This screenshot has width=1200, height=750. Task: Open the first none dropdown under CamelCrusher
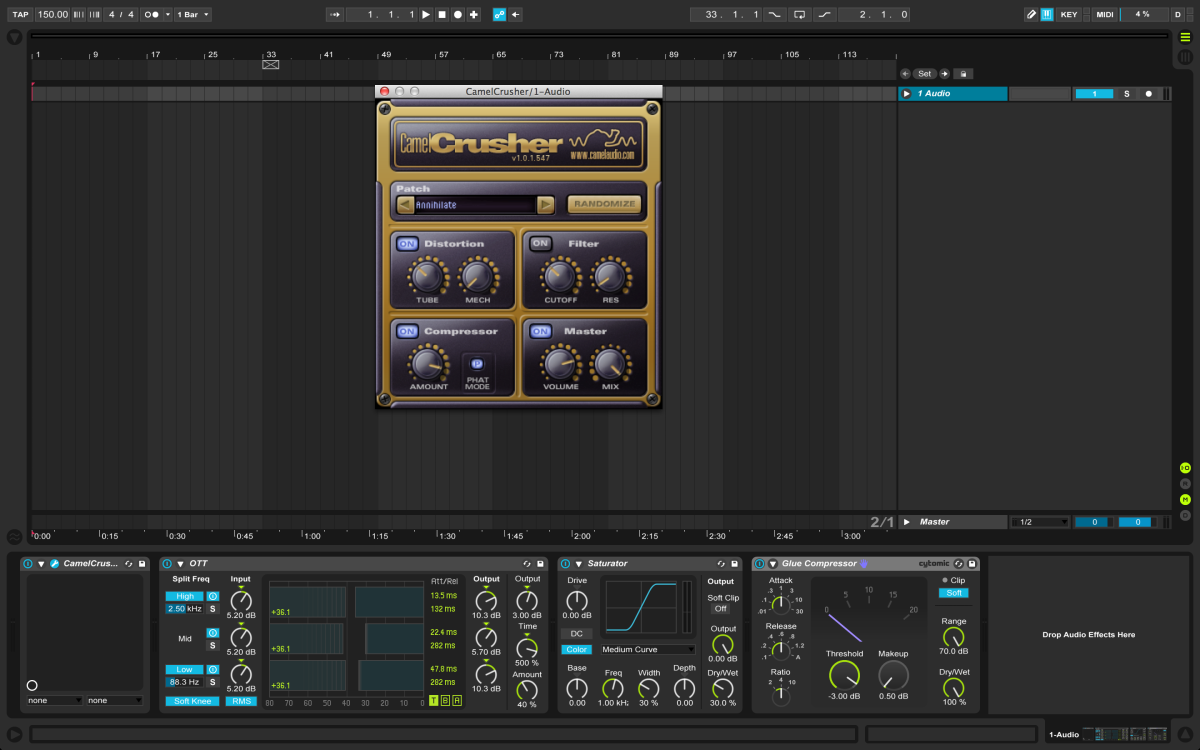[55, 701]
